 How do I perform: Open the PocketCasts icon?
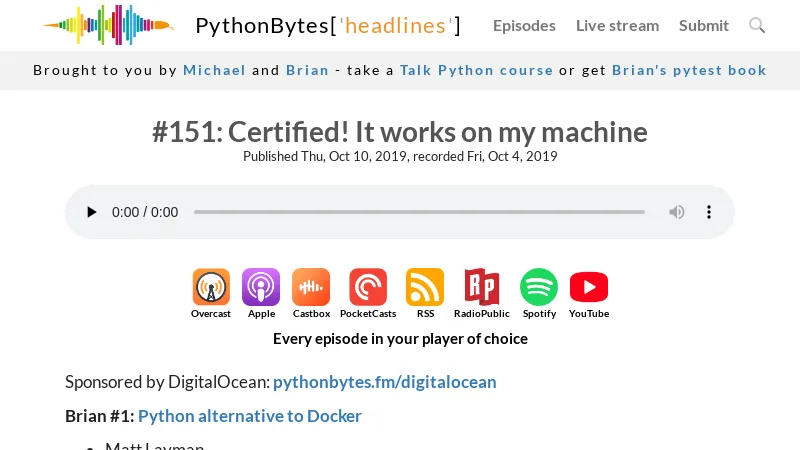coord(368,288)
